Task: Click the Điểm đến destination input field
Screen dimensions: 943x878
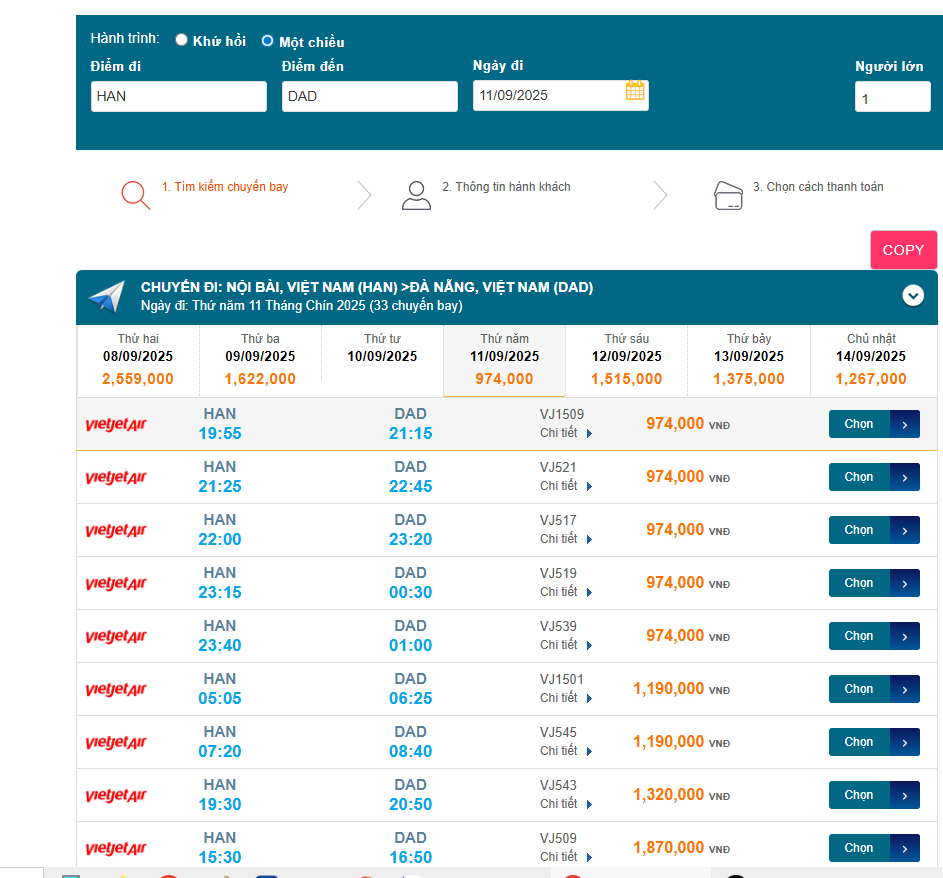Action: click(x=369, y=97)
